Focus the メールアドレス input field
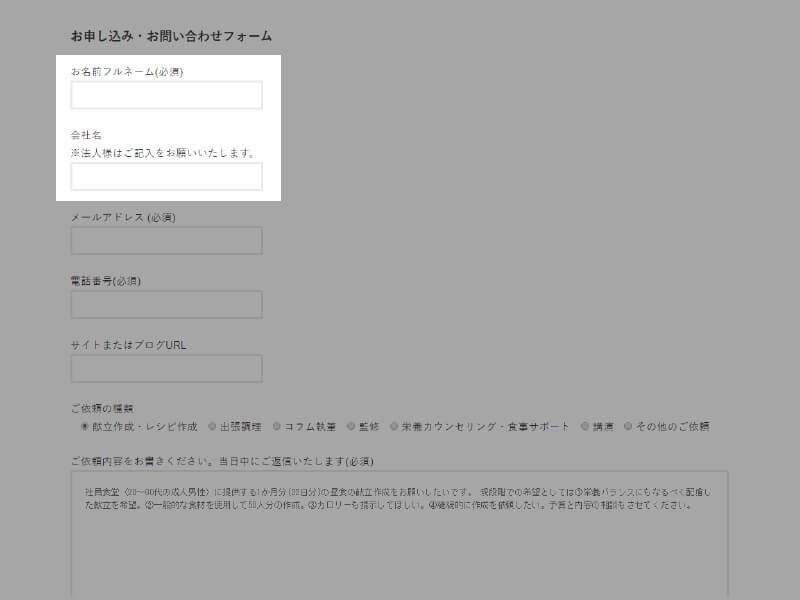800x600 pixels. pos(166,240)
